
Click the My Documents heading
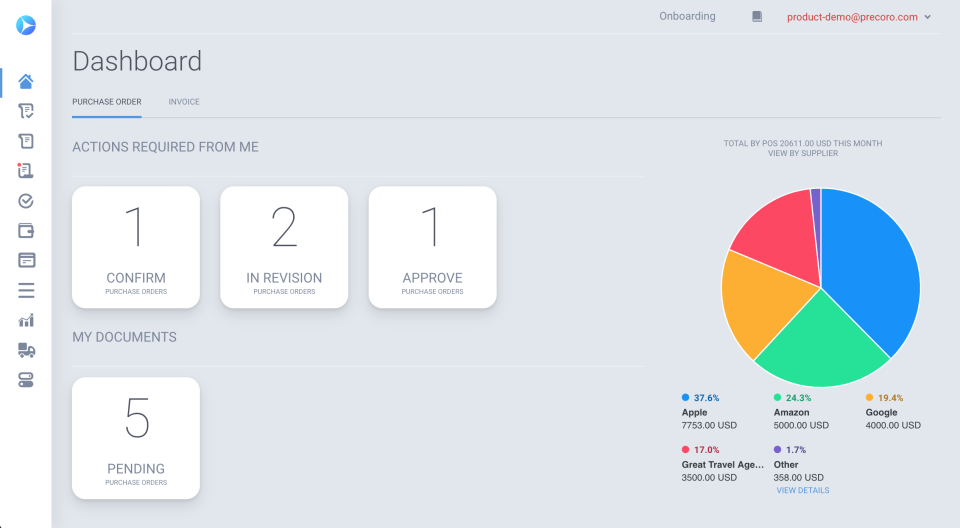(124, 338)
